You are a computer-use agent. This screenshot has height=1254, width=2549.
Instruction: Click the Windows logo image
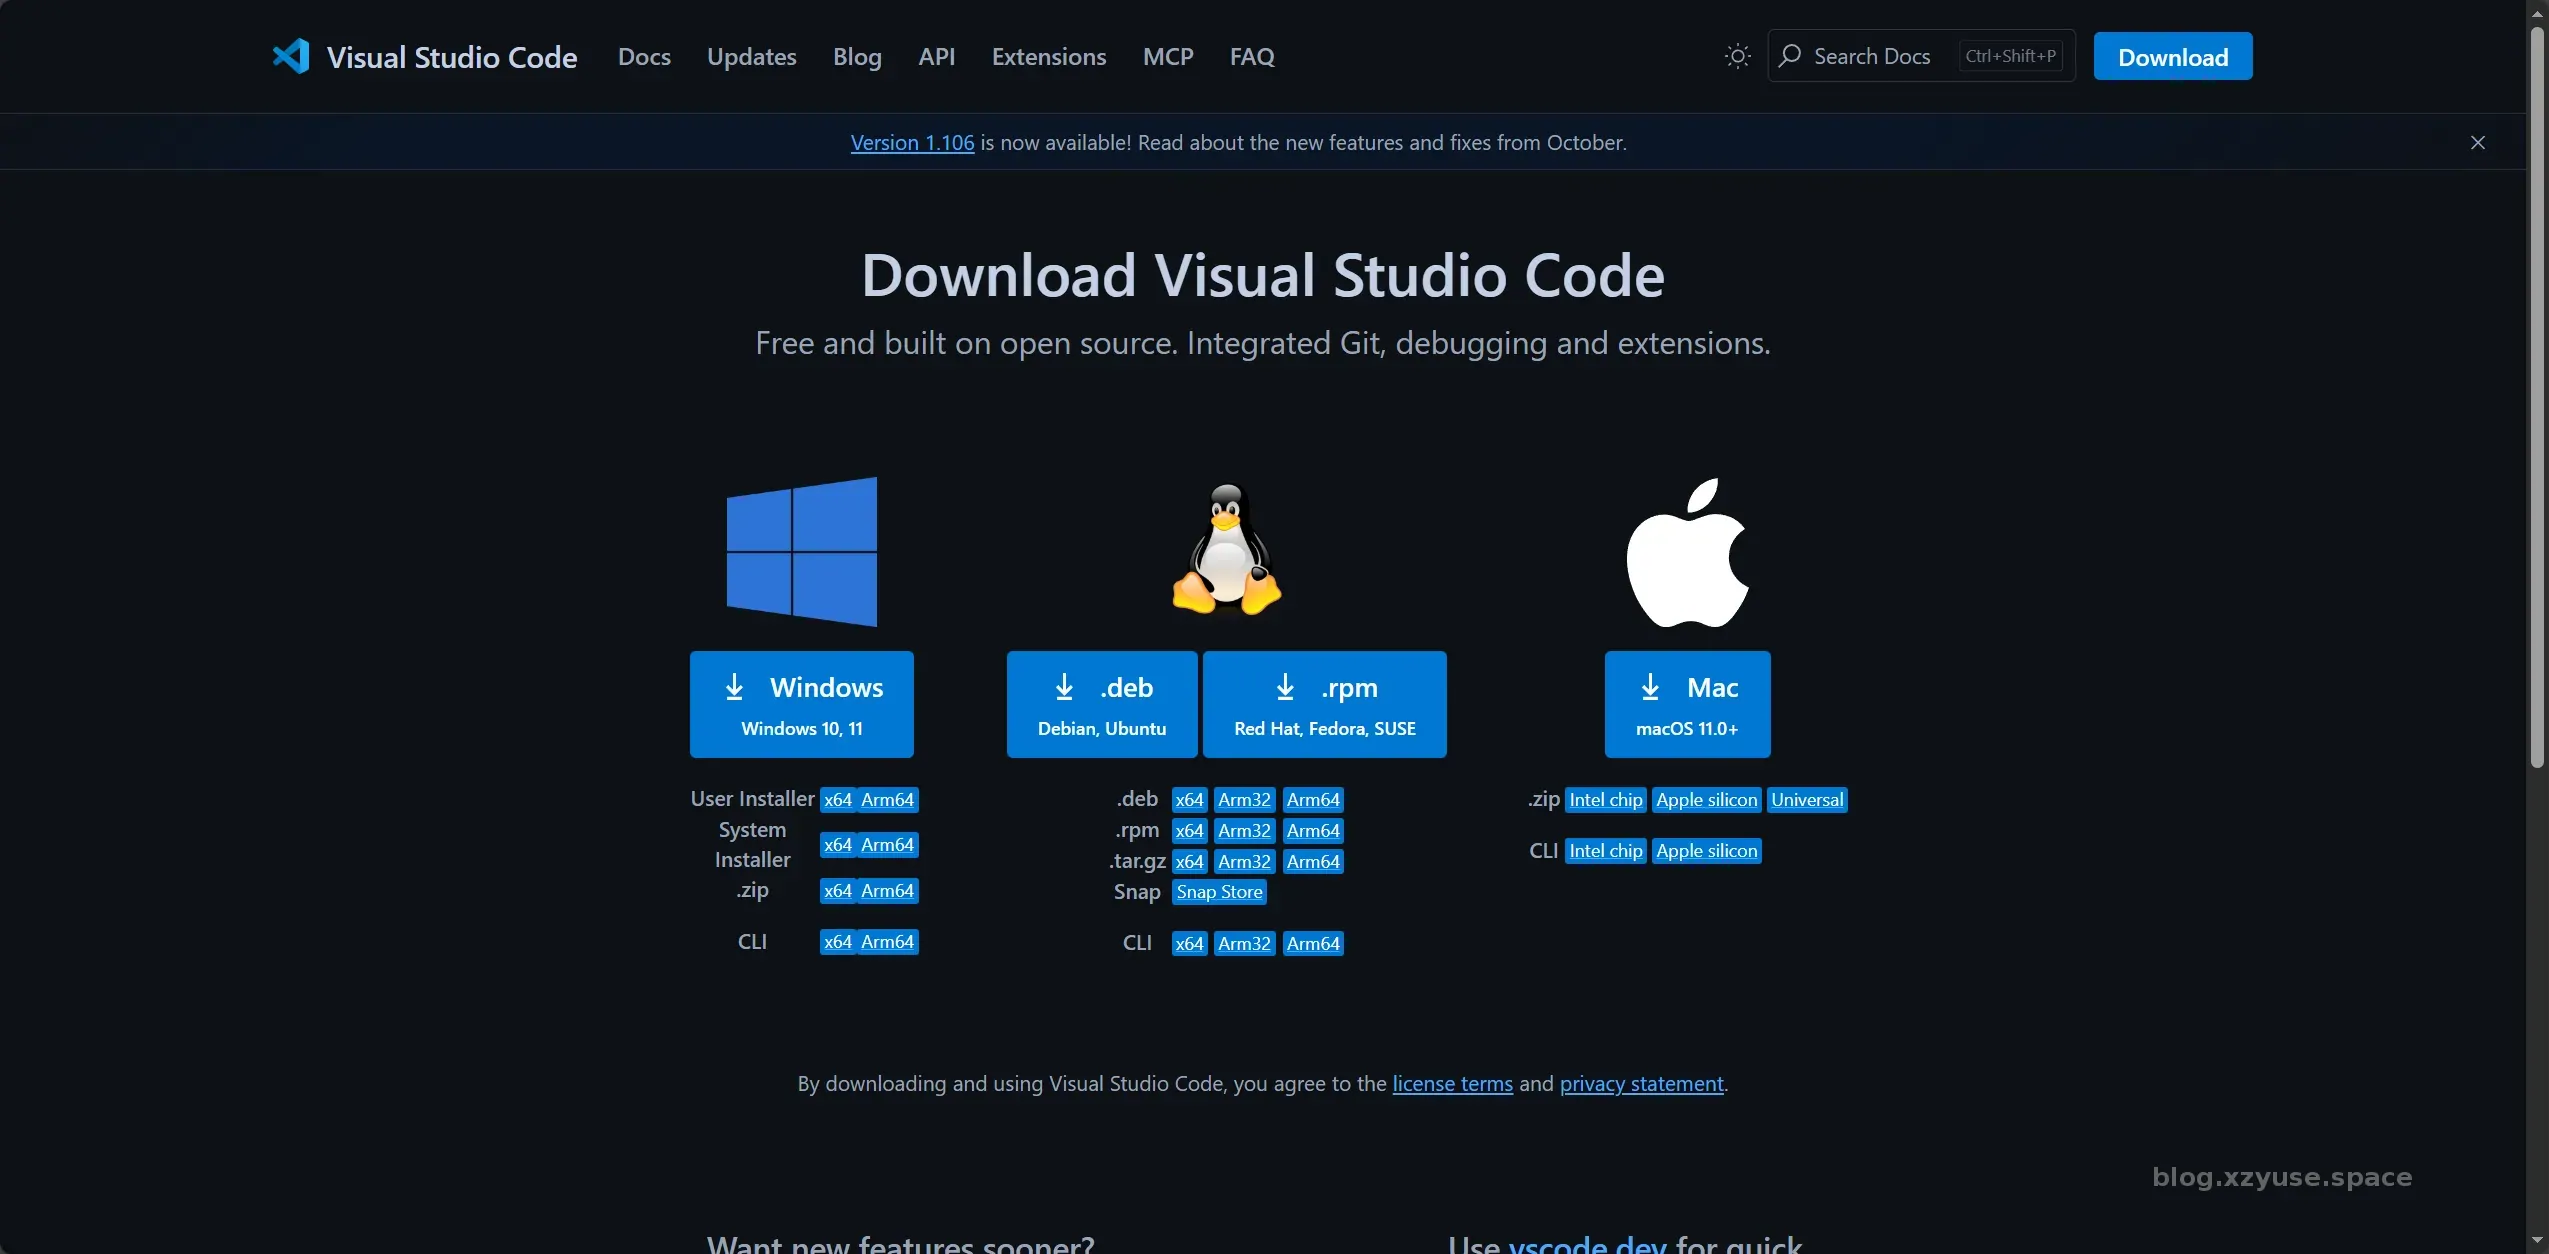pos(801,551)
